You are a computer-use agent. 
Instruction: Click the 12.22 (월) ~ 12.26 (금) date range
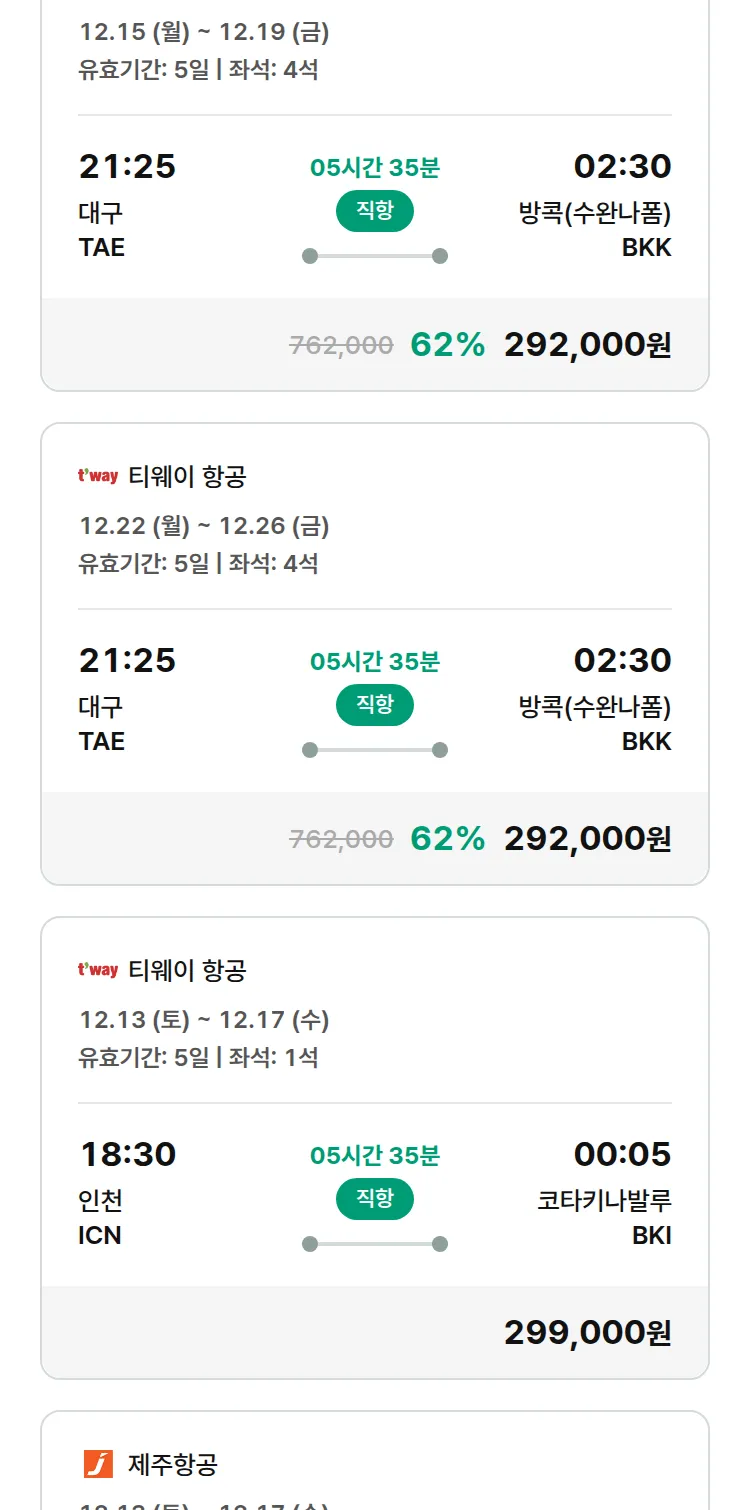click(x=204, y=526)
